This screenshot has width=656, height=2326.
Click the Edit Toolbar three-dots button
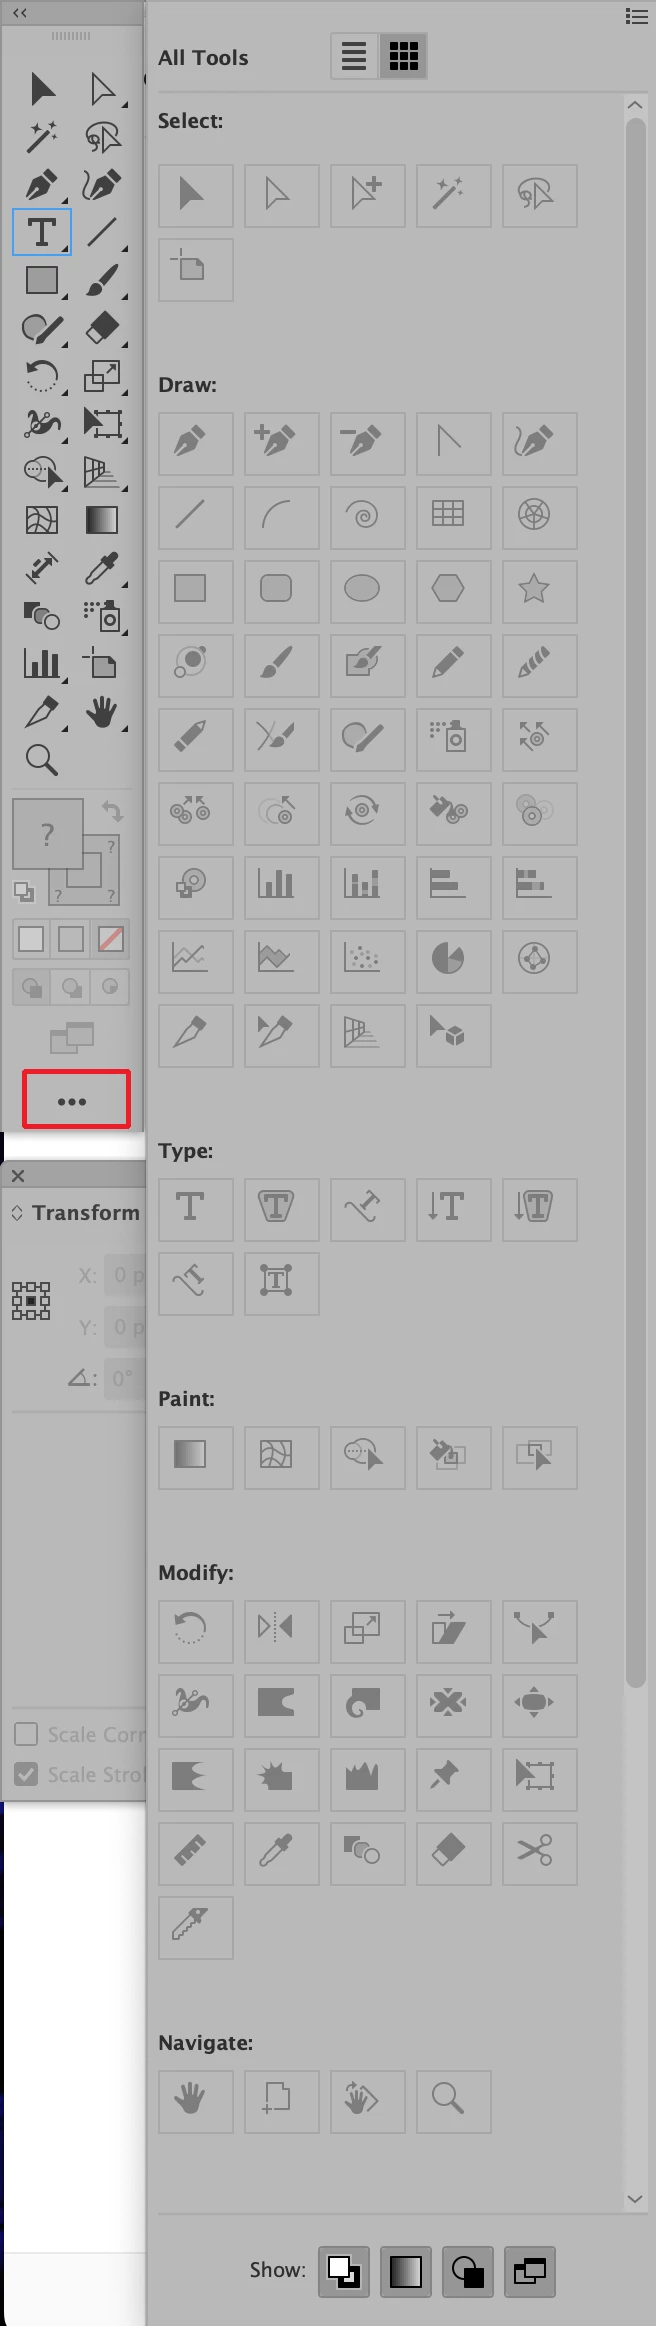pos(76,1100)
